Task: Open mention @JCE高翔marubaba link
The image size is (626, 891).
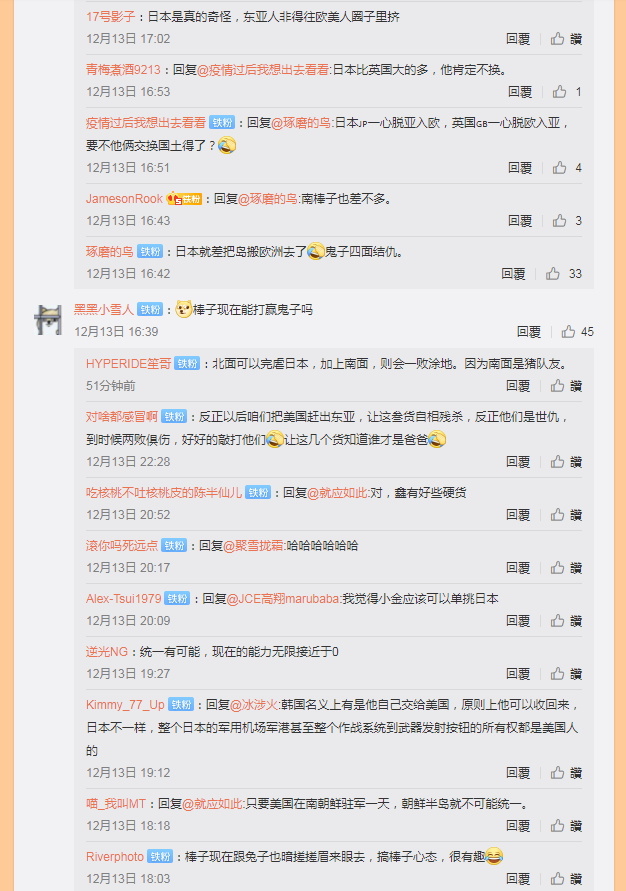Action: 283,599
